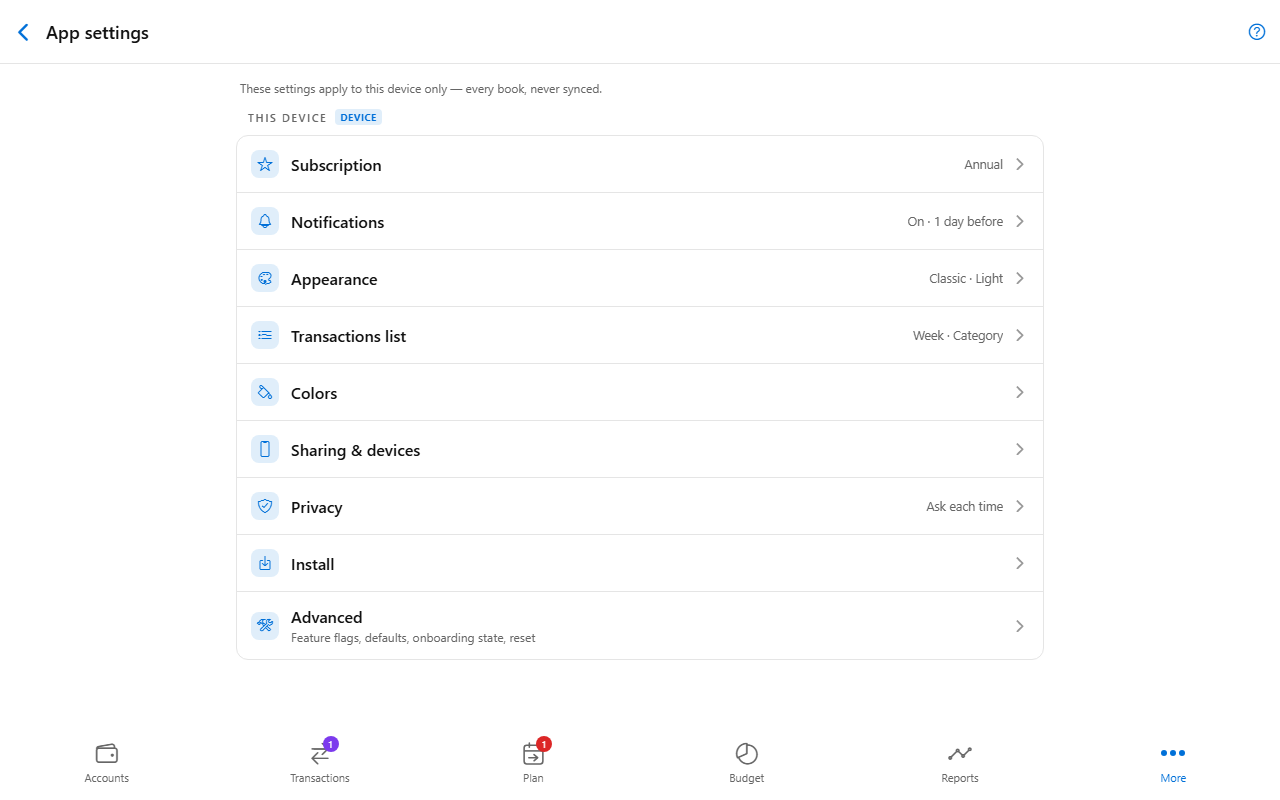Viewport: 1280px width, 800px height.
Task: Click the Transactions list lines icon
Action: 265,335
